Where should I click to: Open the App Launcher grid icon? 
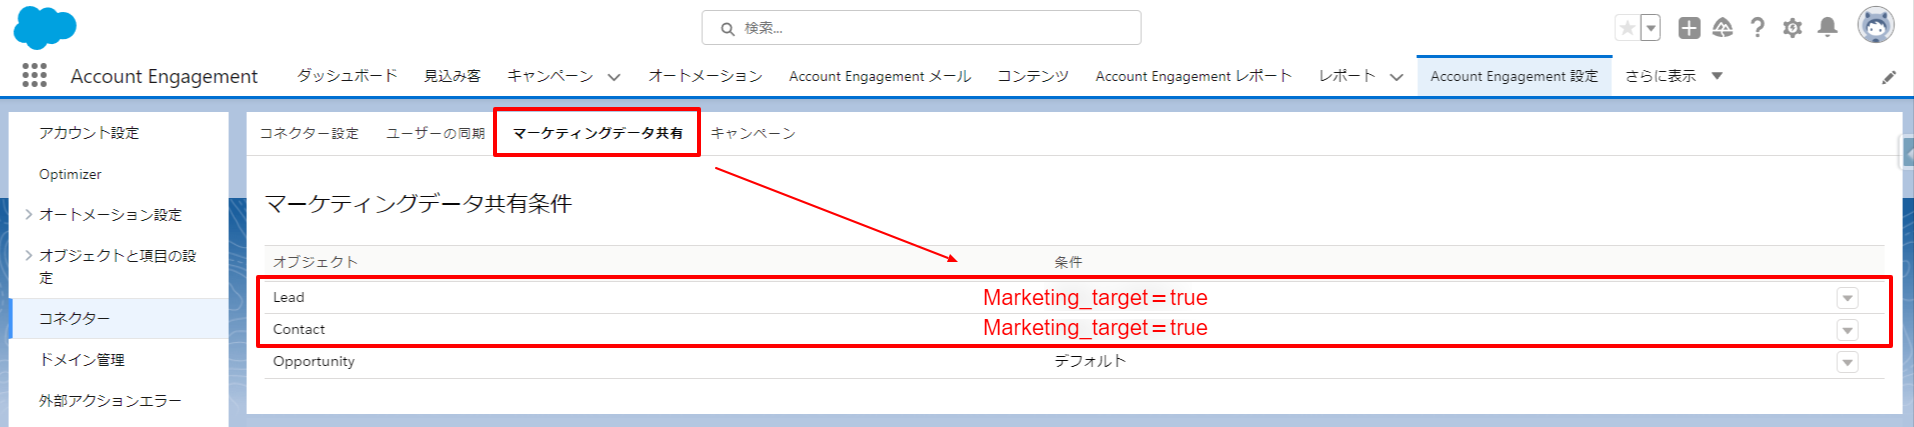[35, 75]
